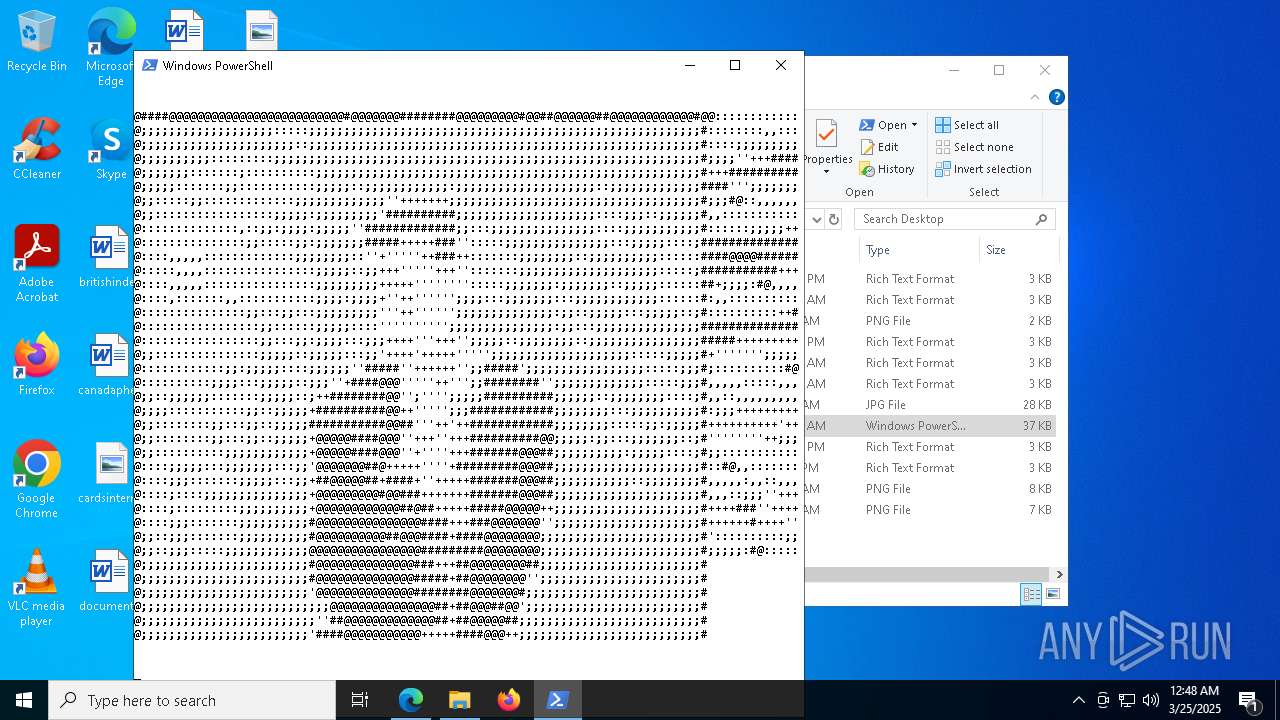Select the PNG File row sized 2 KB

930,321
